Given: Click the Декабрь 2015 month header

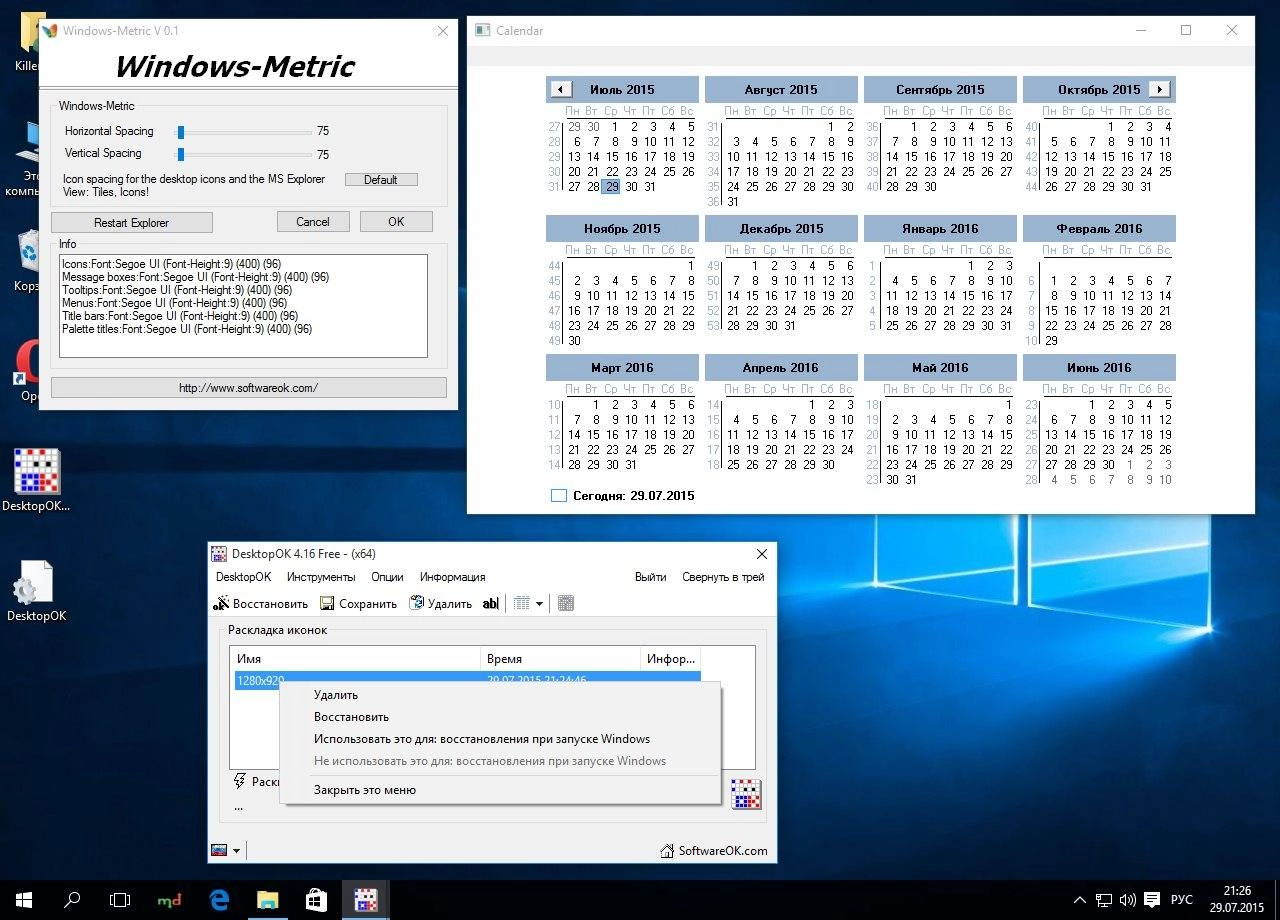Looking at the screenshot, I should click(x=782, y=228).
